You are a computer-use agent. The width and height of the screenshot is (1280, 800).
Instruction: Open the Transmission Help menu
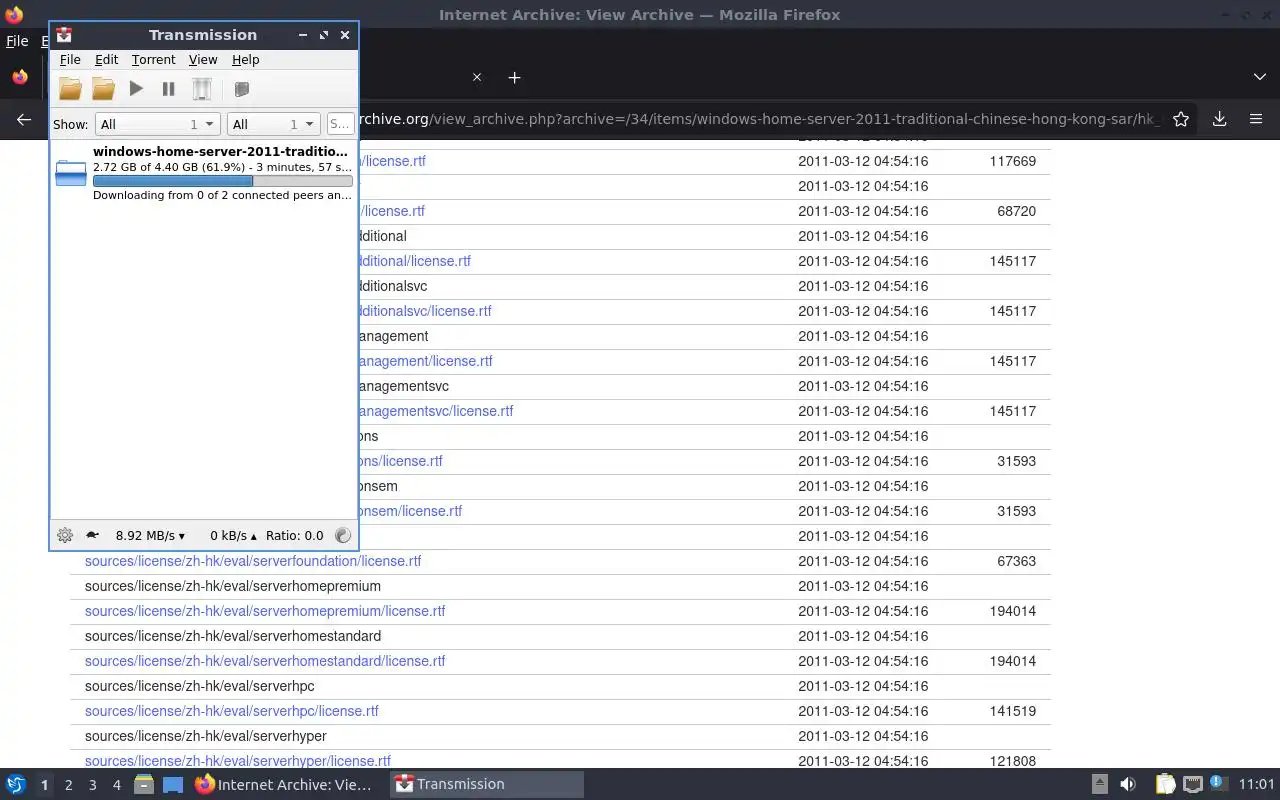[245, 60]
